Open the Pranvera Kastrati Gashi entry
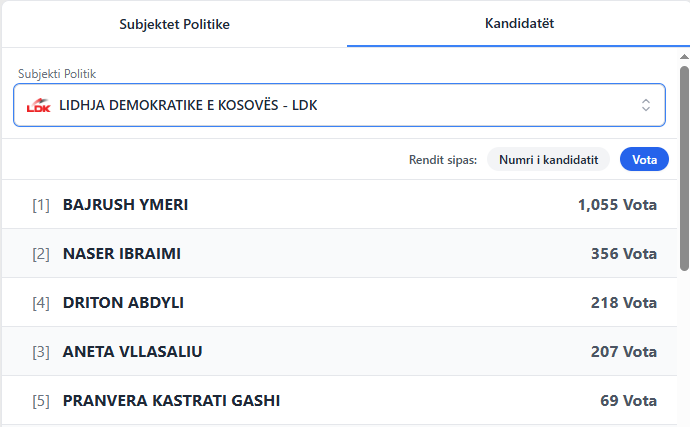This screenshot has width=690, height=427. pyautogui.click(x=171, y=401)
